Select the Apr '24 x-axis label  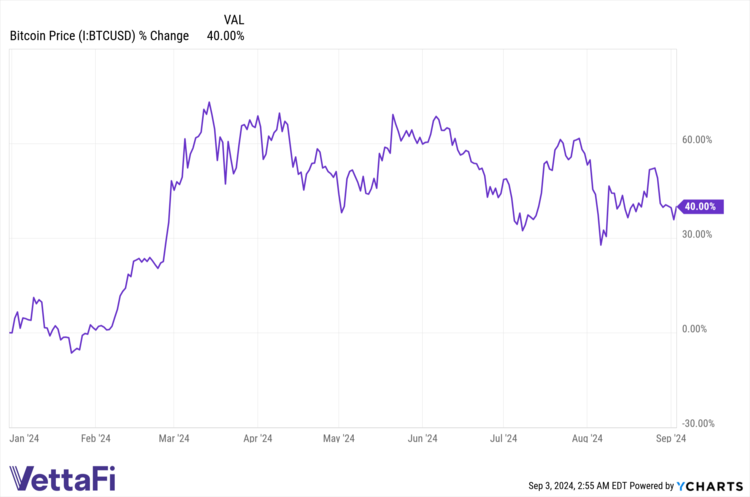(259, 438)
